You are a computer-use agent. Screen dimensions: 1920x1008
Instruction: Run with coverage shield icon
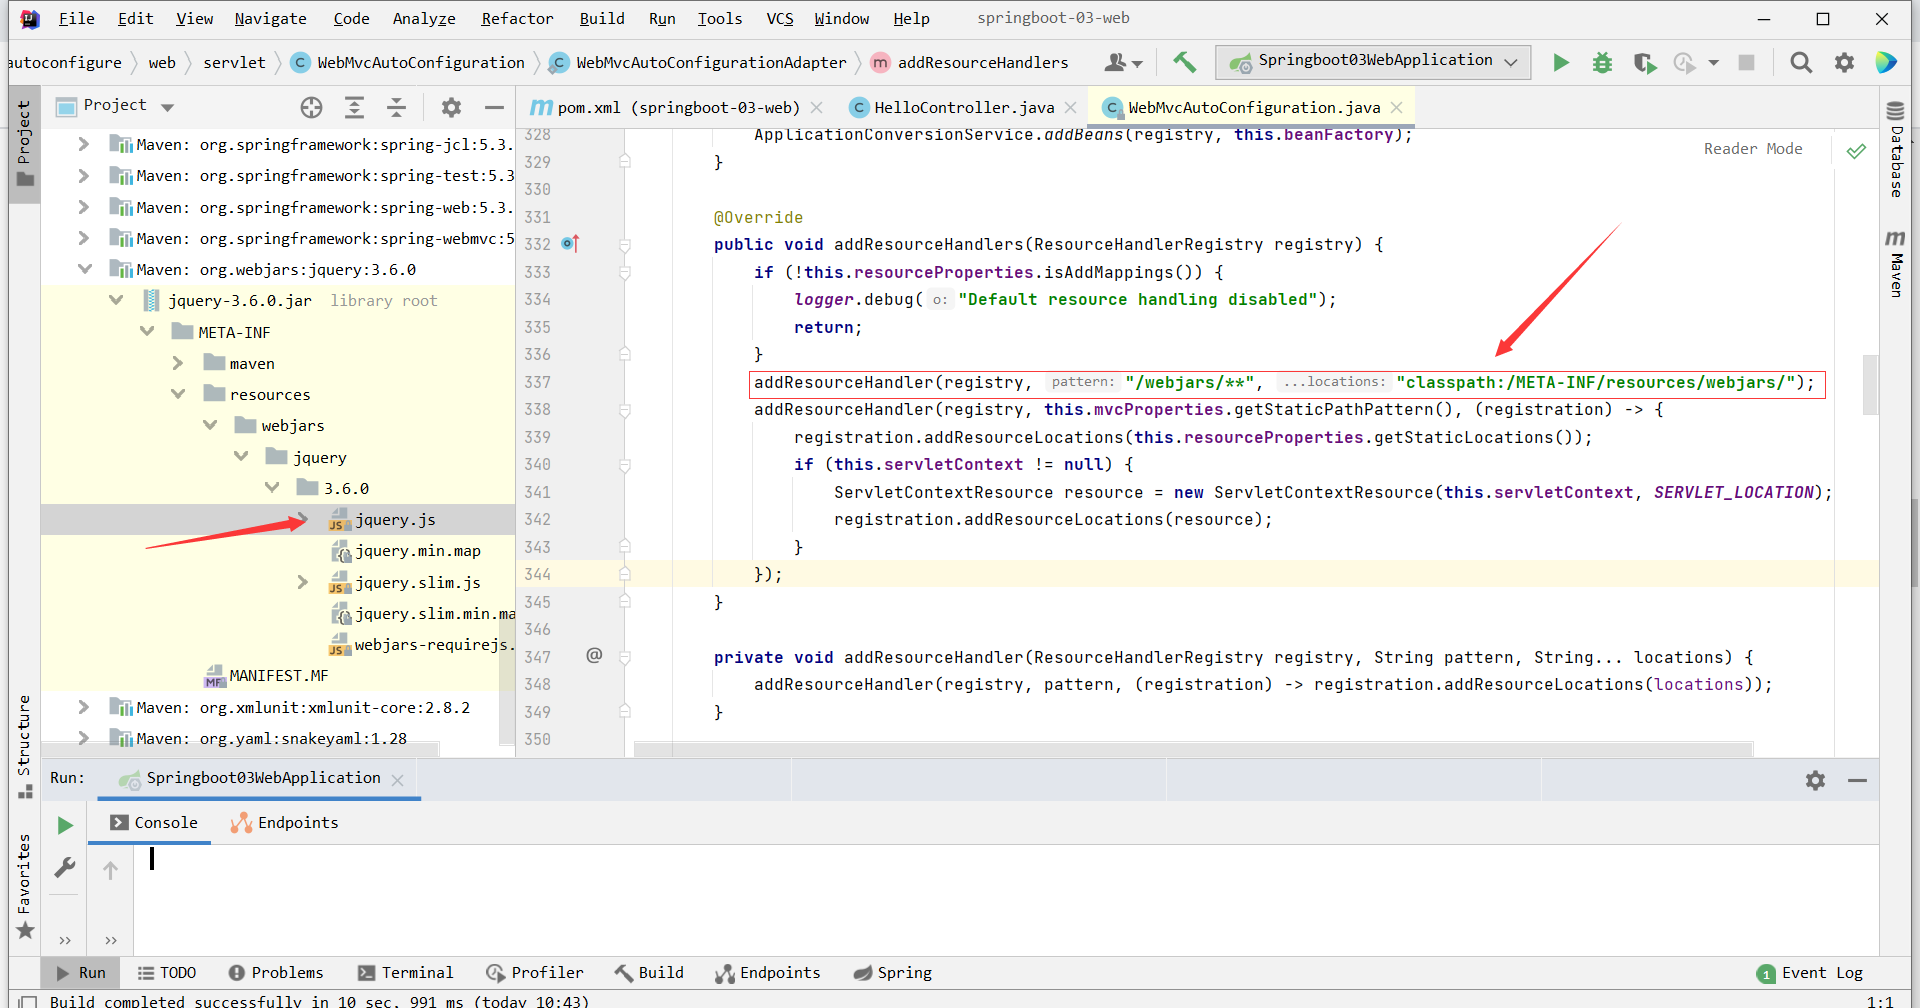click(x=1644, y=63)
